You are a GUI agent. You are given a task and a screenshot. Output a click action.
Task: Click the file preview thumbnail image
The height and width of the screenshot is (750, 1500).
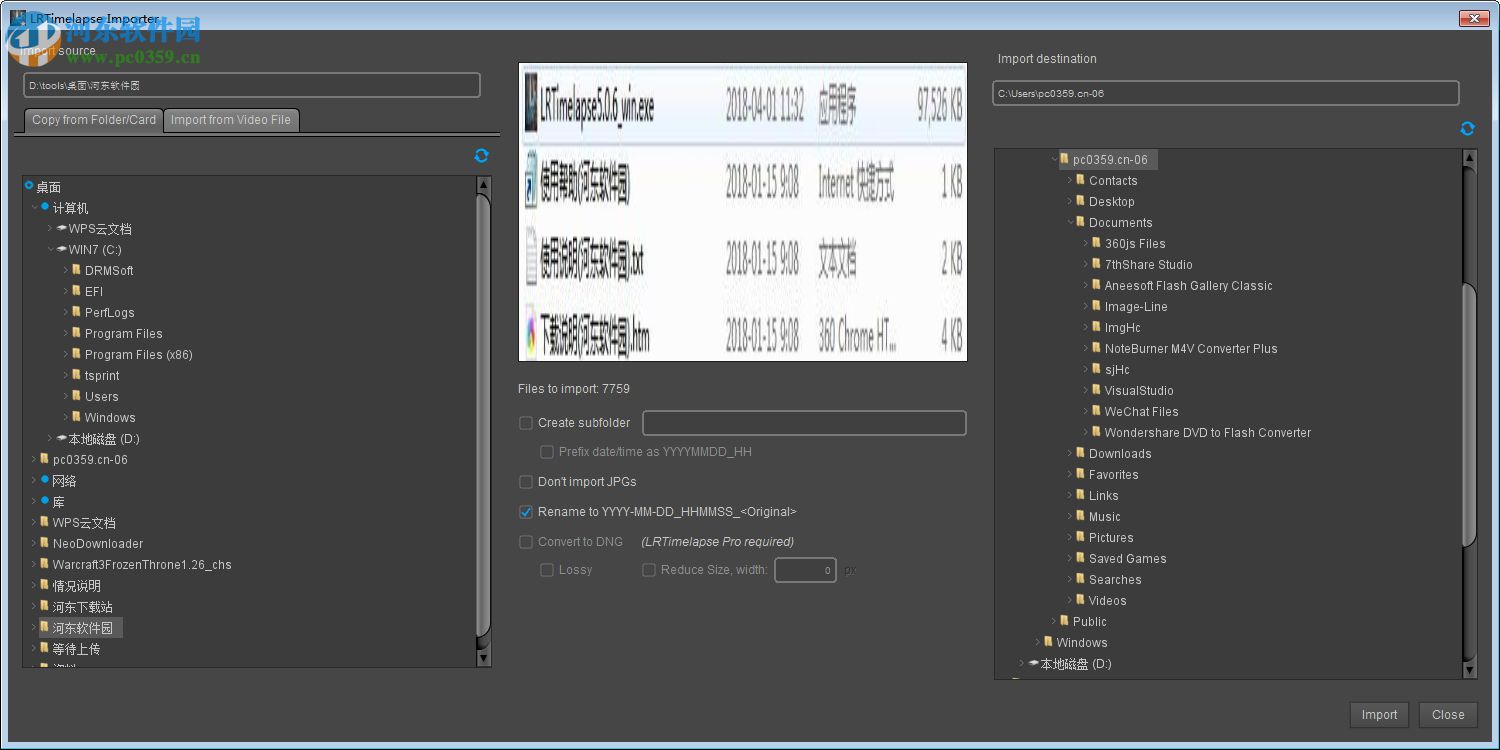click(x=743, y=212)
